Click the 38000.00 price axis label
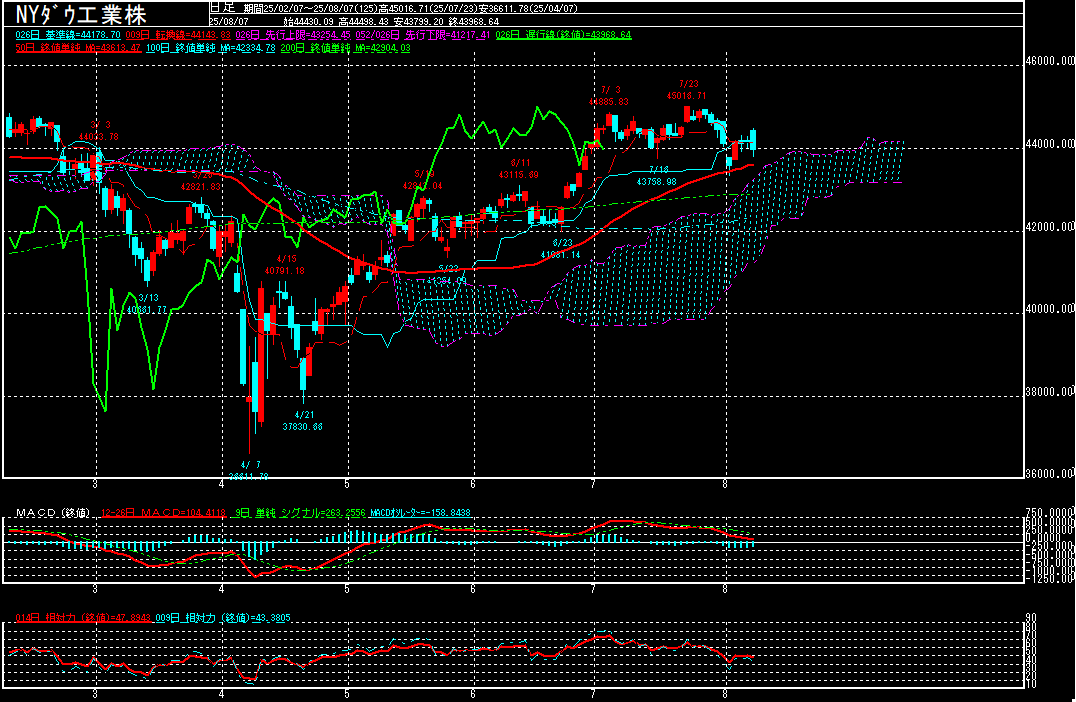The height and width of the screenshot is (702, 1076). pos(1050,392)
